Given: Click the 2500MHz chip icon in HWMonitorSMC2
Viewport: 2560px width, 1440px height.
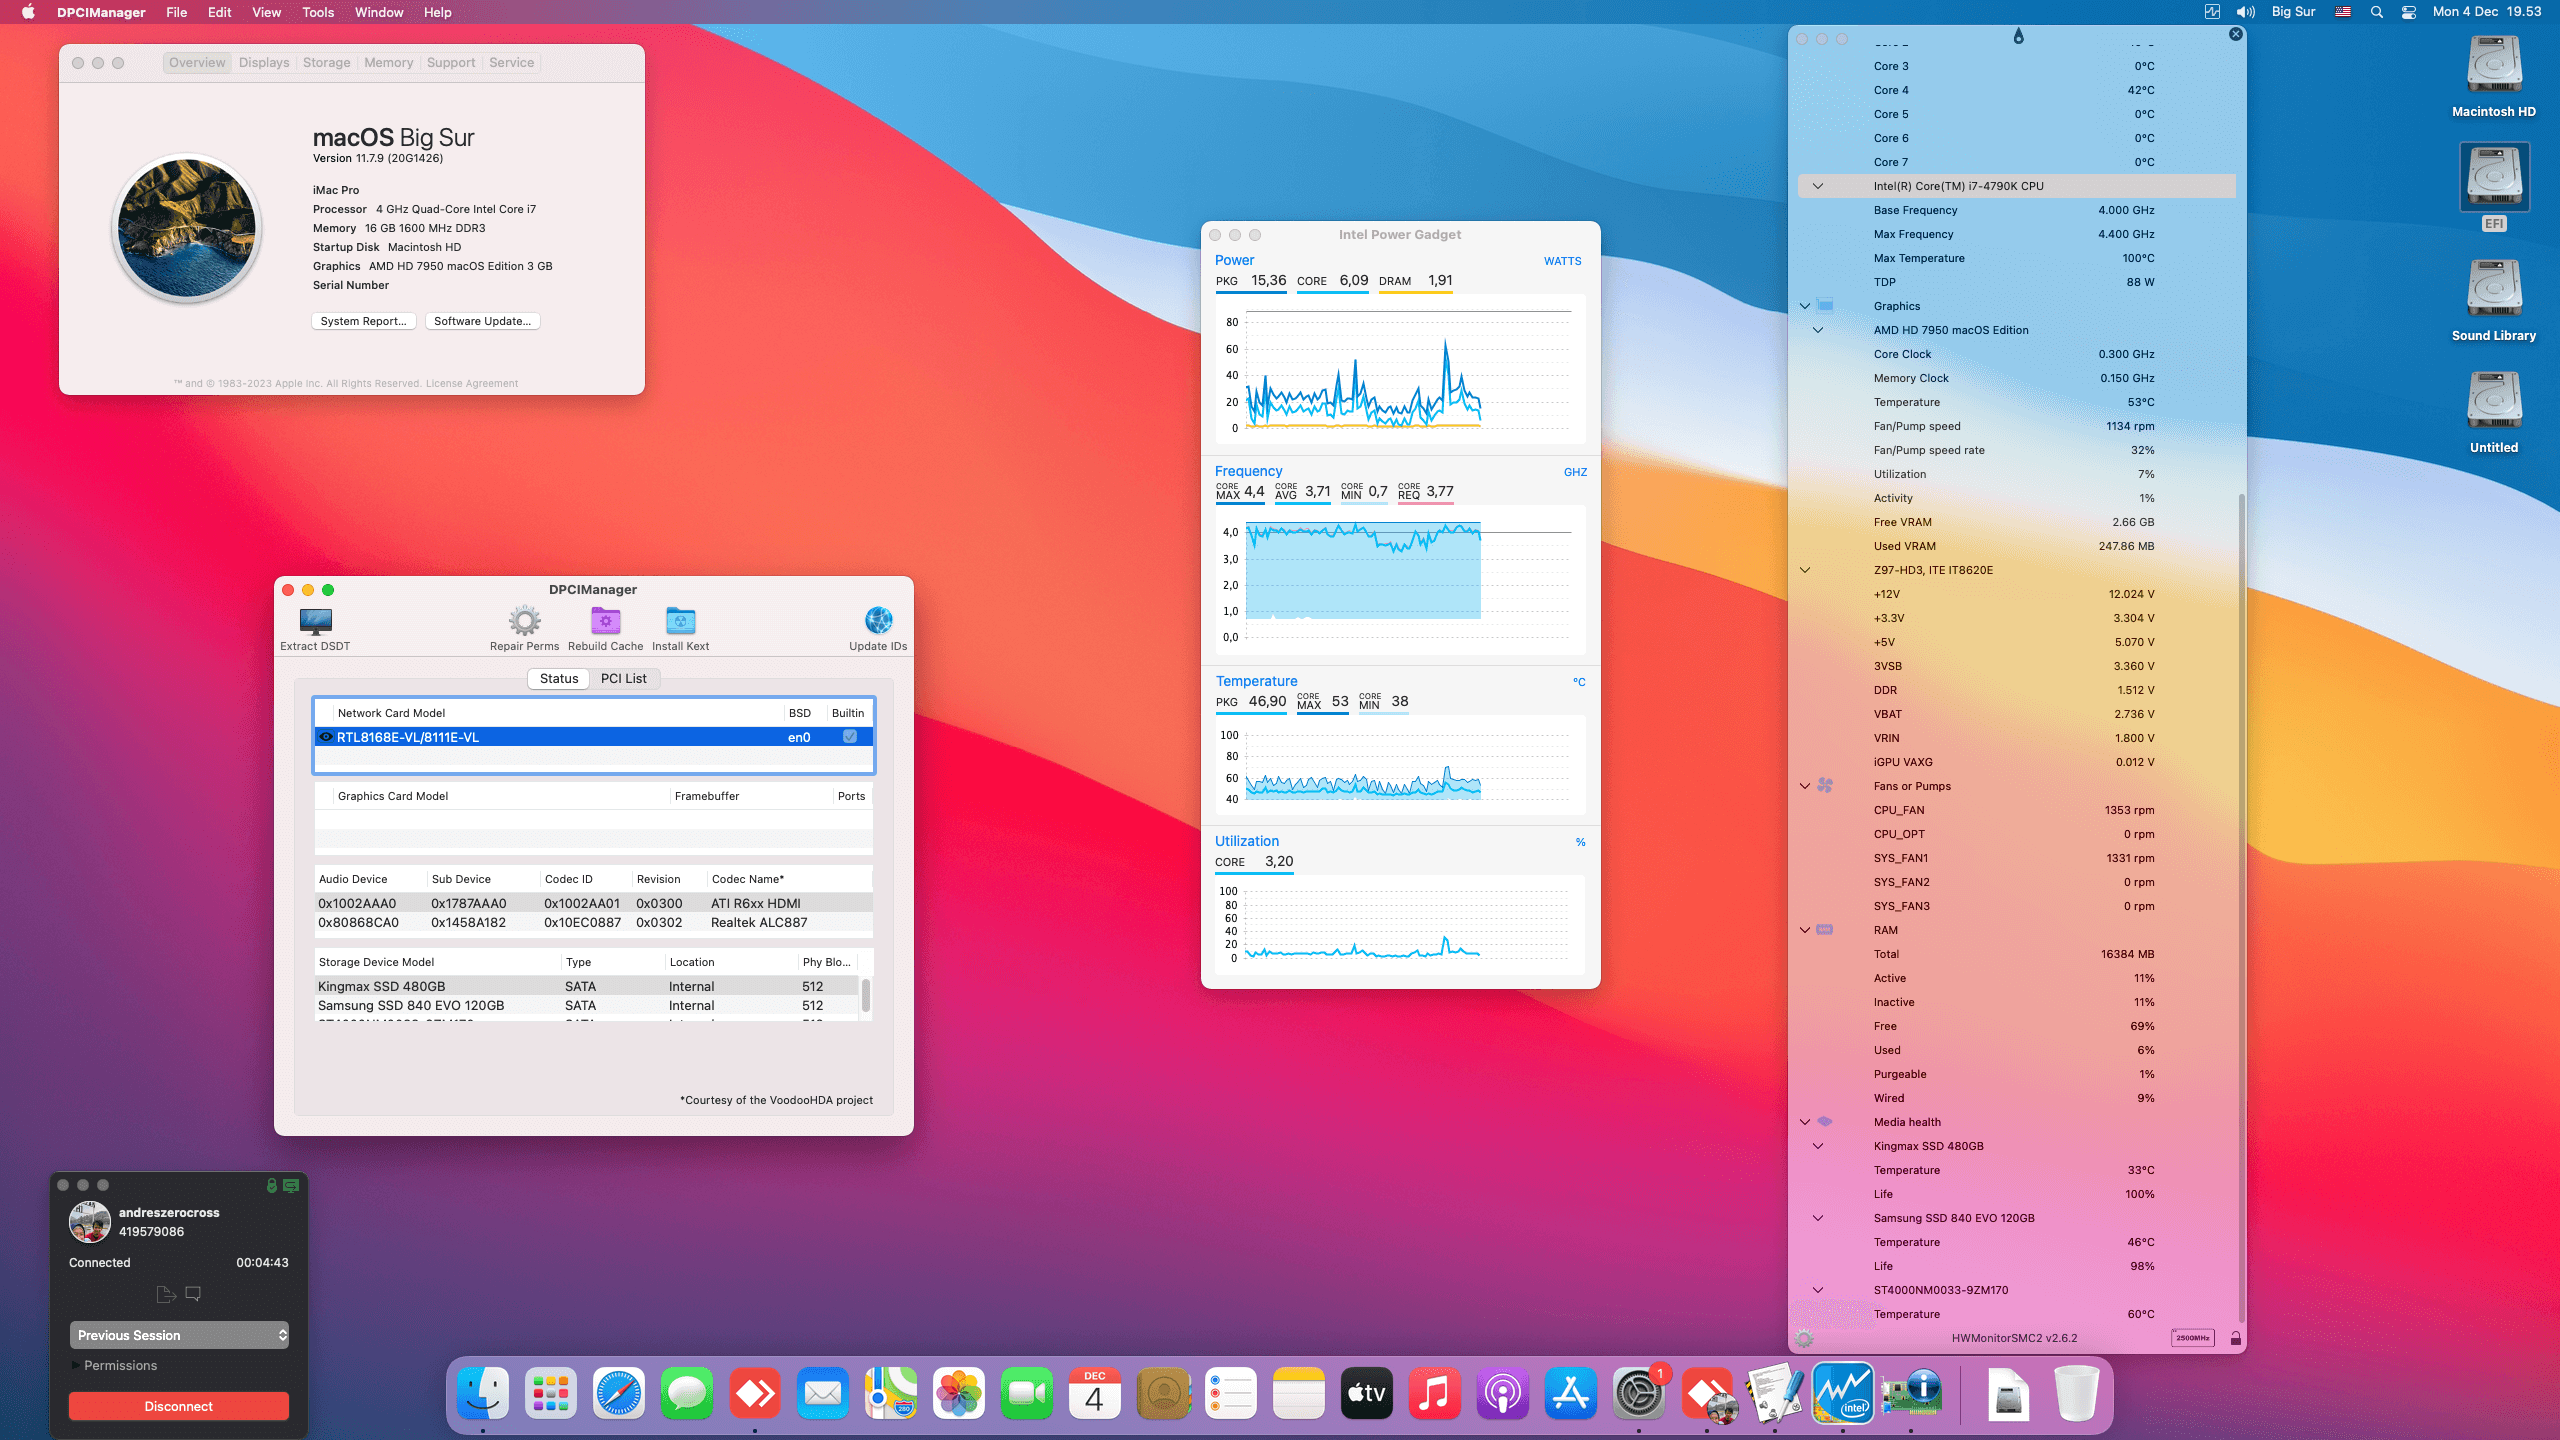Looking at the screenshot, I should coord(2192,1338).
